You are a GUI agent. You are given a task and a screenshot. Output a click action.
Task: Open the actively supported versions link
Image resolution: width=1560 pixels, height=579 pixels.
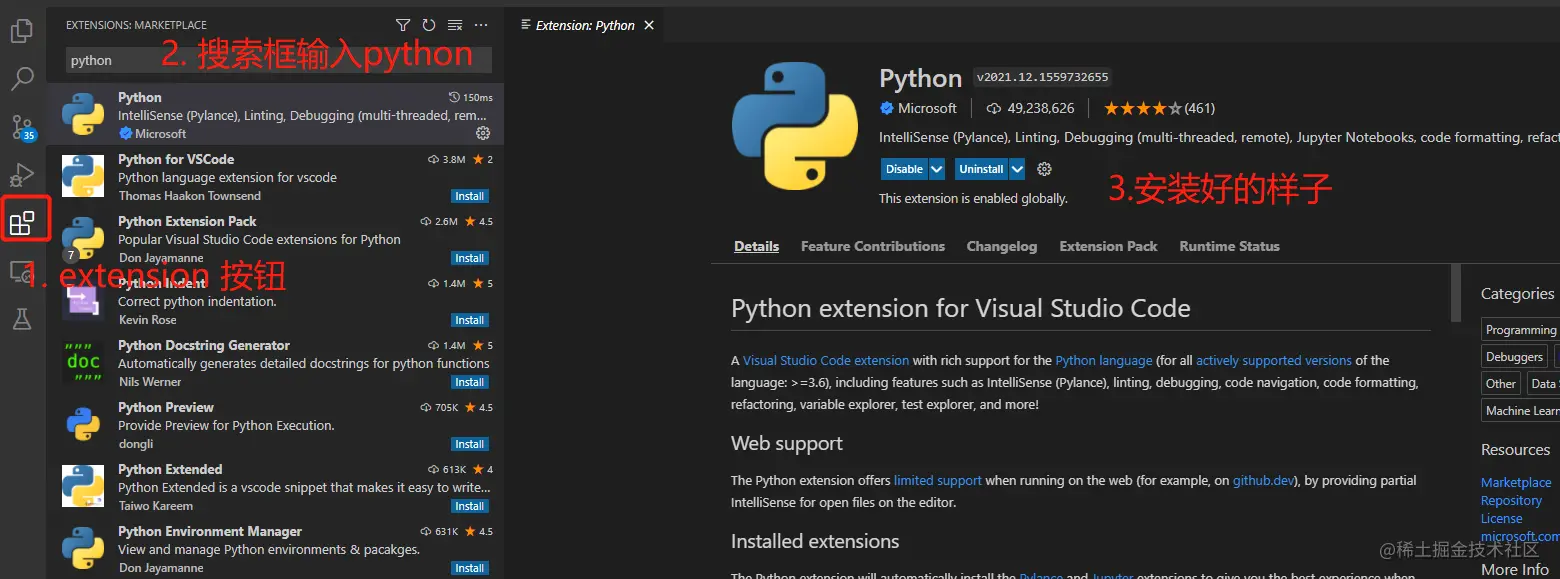coord(1274,360)
